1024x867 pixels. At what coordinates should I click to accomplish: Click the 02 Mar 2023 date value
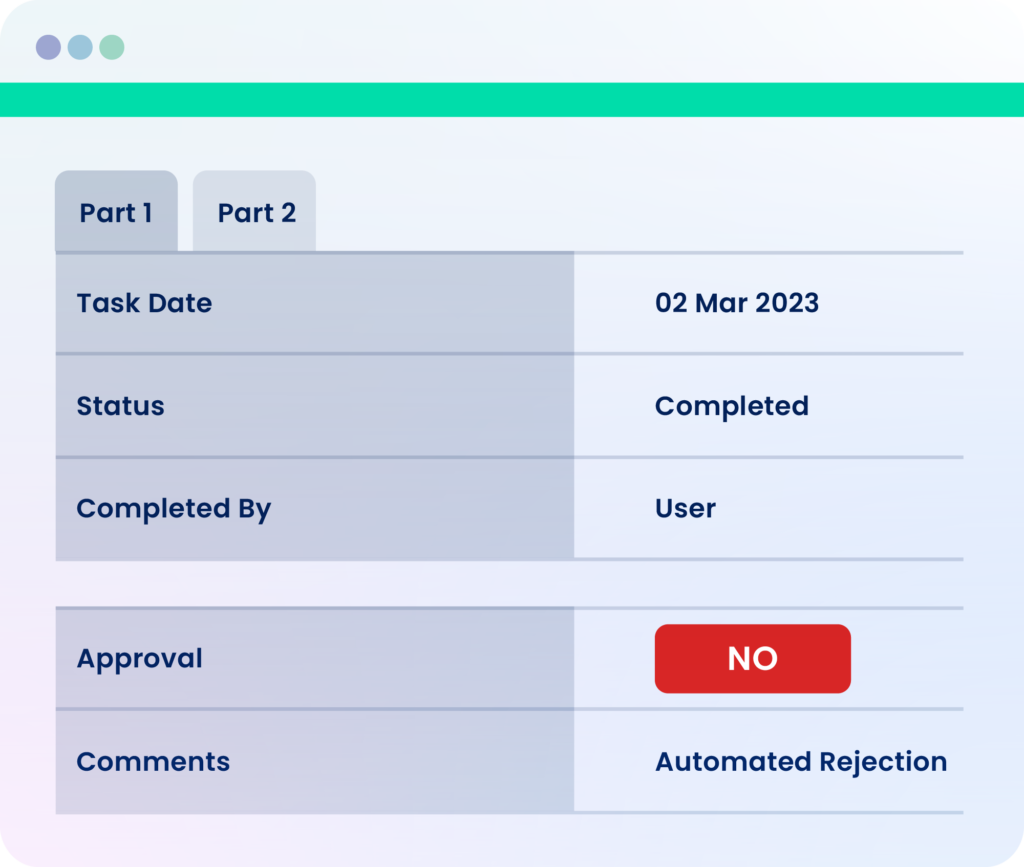(737, 304)
